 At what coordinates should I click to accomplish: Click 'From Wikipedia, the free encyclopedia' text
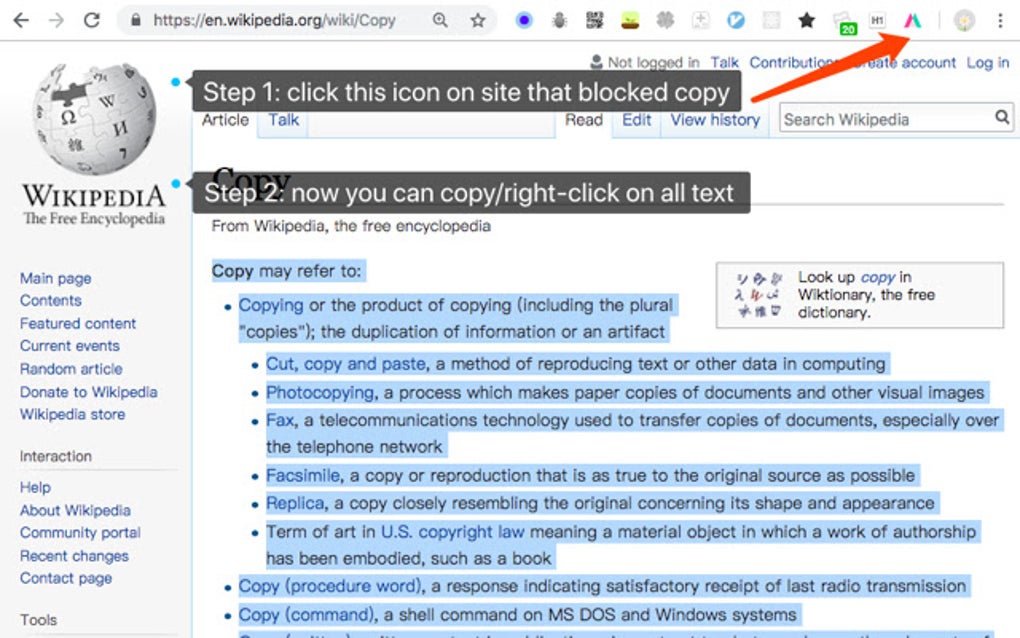click(351, 226)
